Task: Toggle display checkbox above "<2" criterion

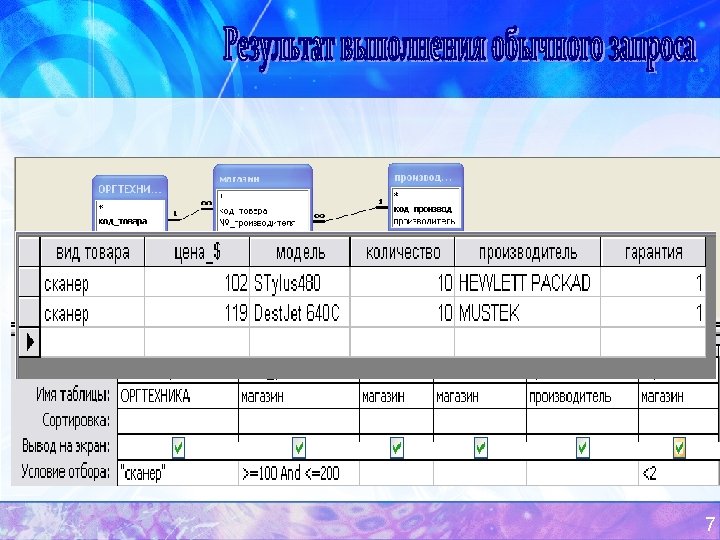Action: (679, 448)
